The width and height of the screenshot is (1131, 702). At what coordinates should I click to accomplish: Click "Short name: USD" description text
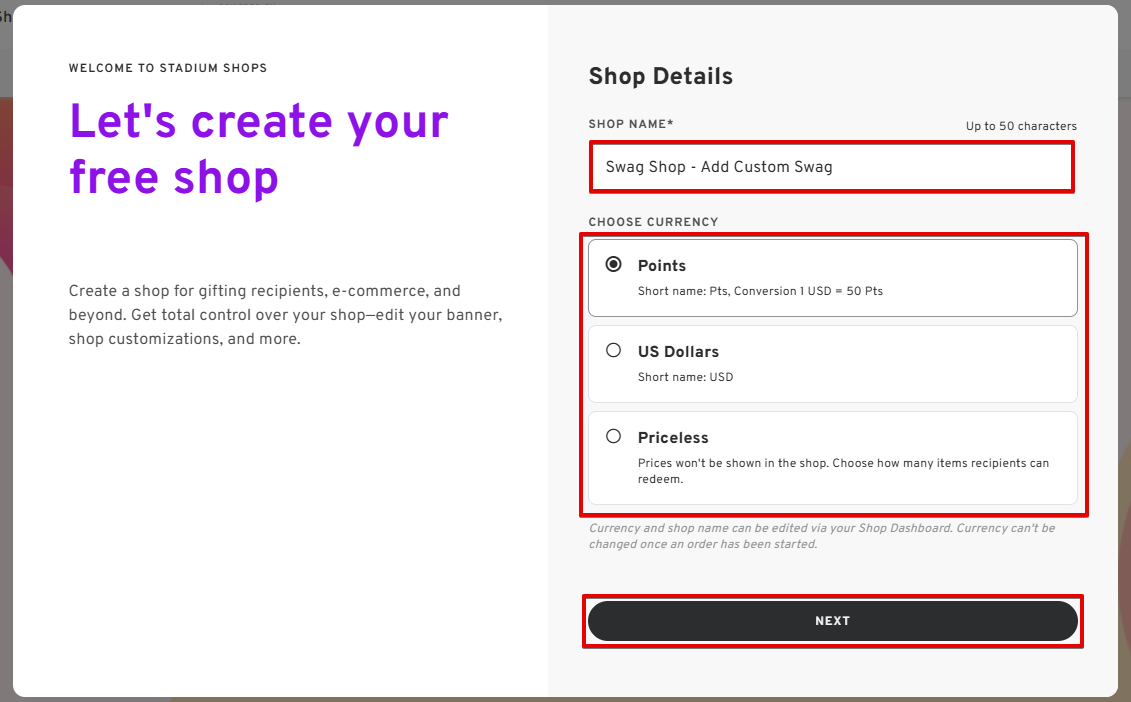point(685,378)
